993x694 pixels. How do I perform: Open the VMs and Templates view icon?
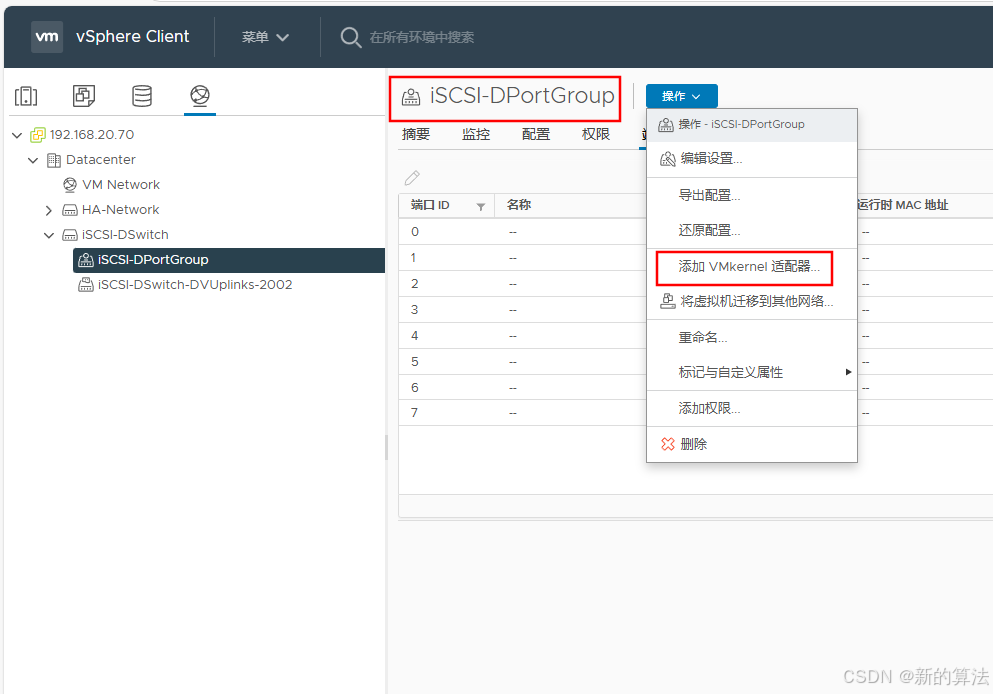coord(84,96)
